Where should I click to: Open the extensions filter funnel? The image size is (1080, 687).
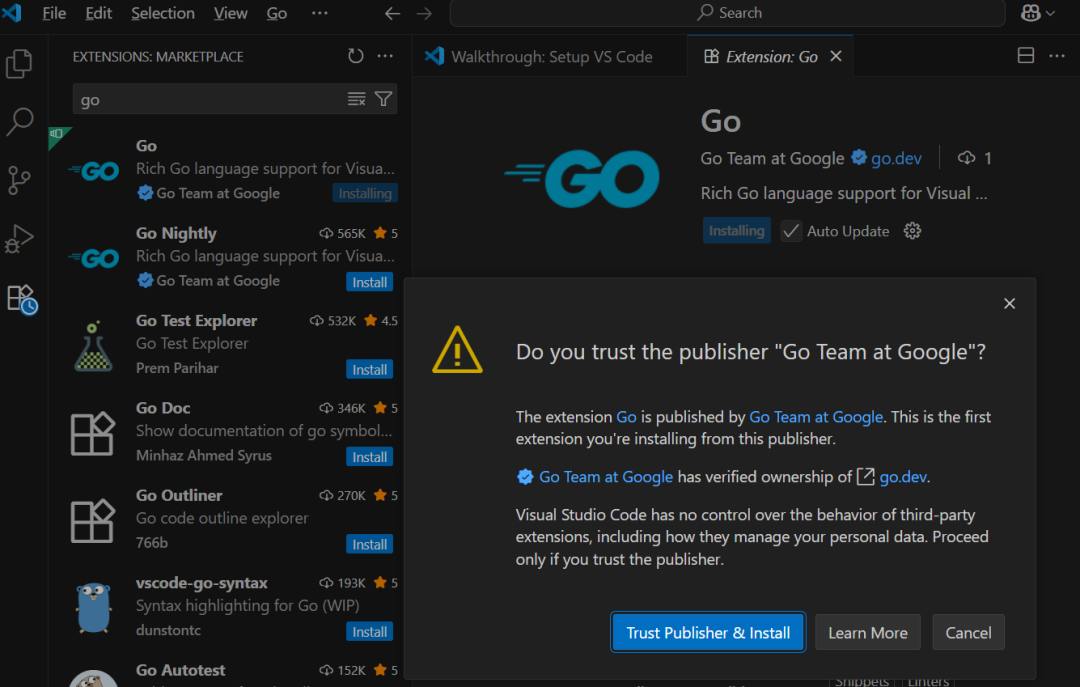click(x=383, y=99)
